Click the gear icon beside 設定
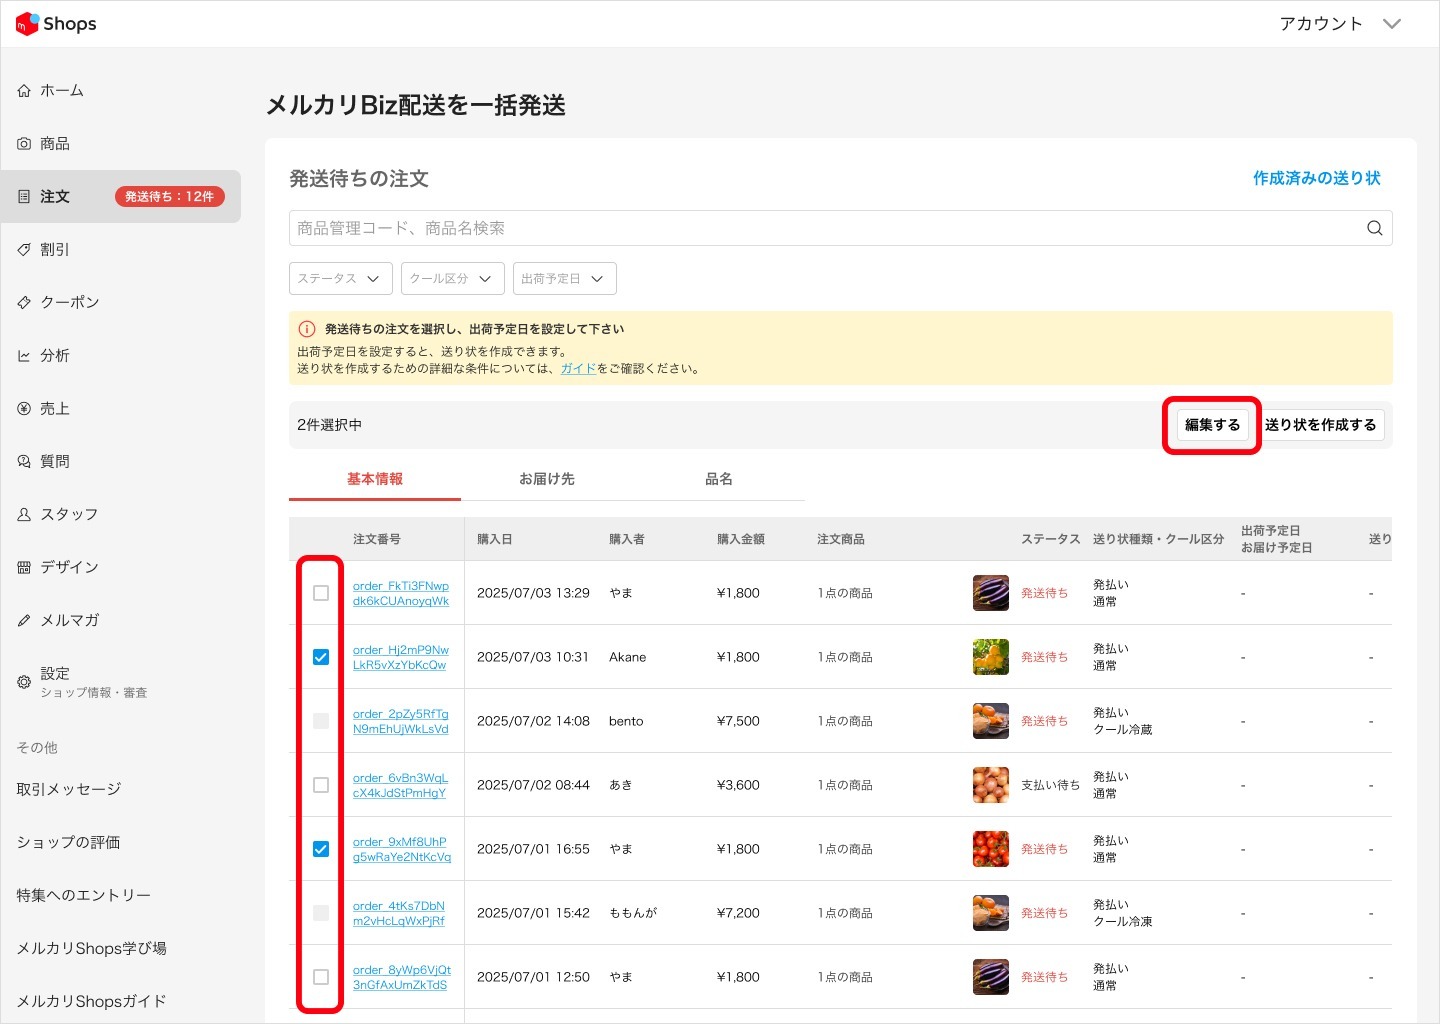 [24, 682]
